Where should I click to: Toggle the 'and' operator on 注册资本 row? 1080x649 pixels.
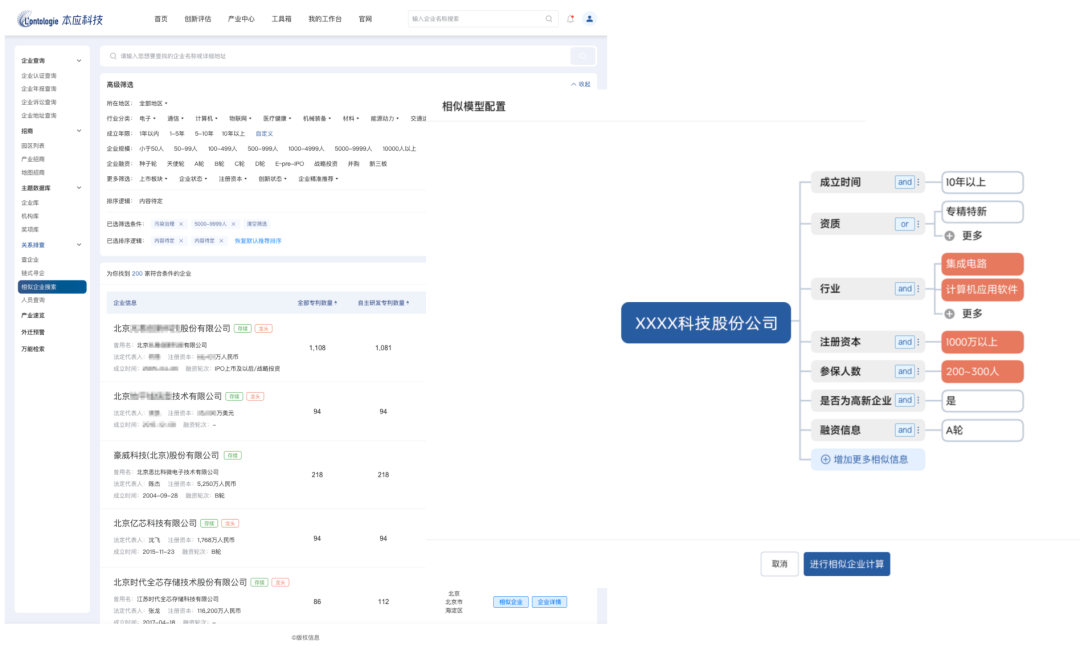pos(904,342)
